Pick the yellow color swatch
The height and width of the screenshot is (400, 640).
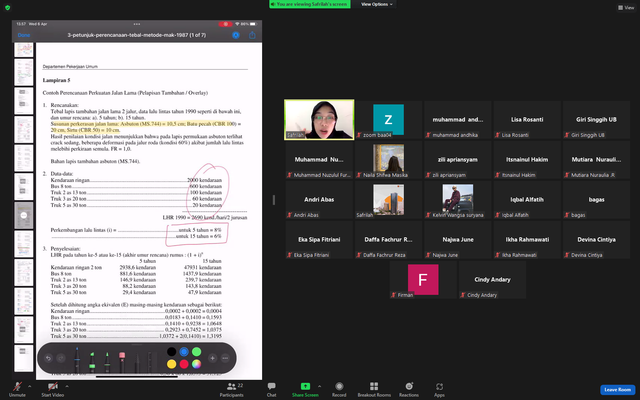click(171, 364)
